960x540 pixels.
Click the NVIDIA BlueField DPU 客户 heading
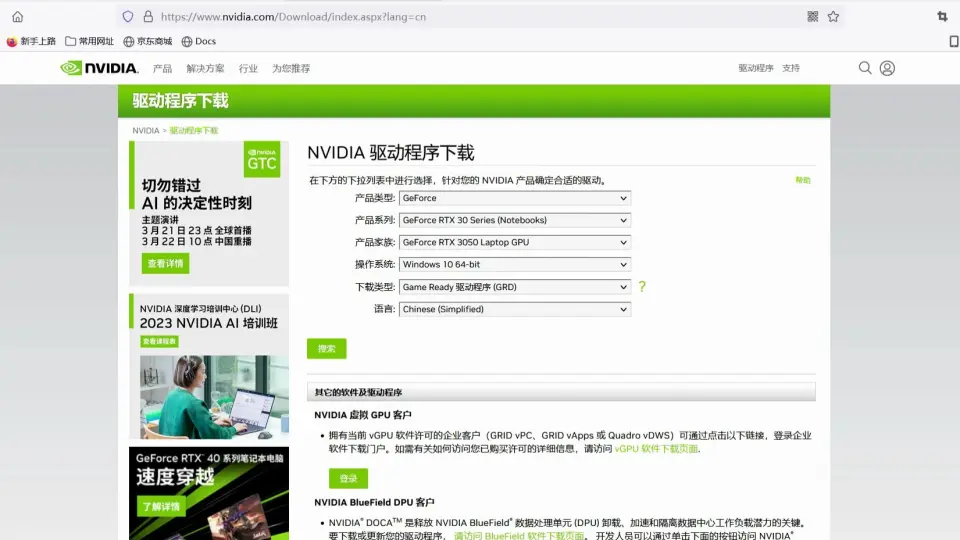click(374, 502)
